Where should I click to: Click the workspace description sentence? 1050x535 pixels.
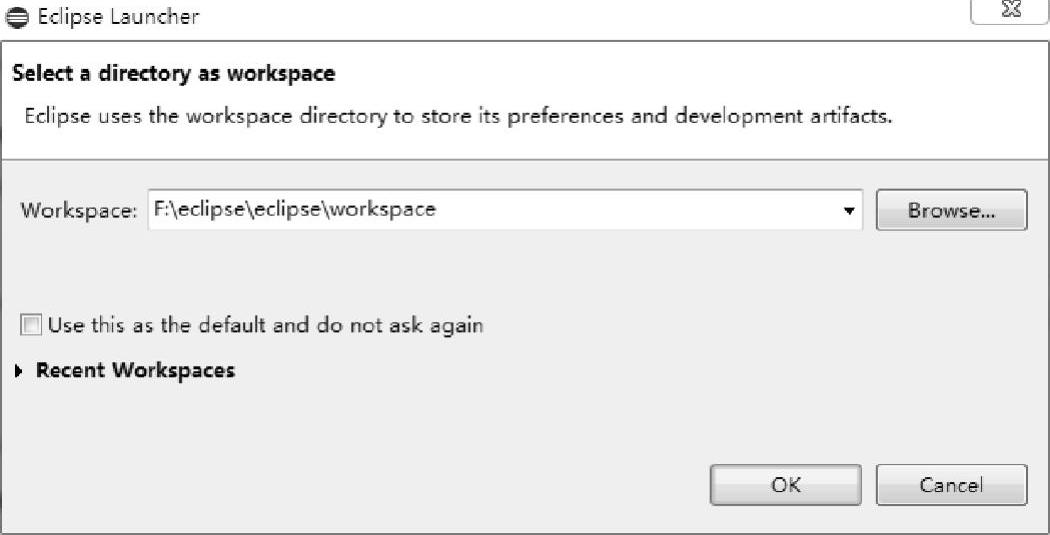(458, 117)
